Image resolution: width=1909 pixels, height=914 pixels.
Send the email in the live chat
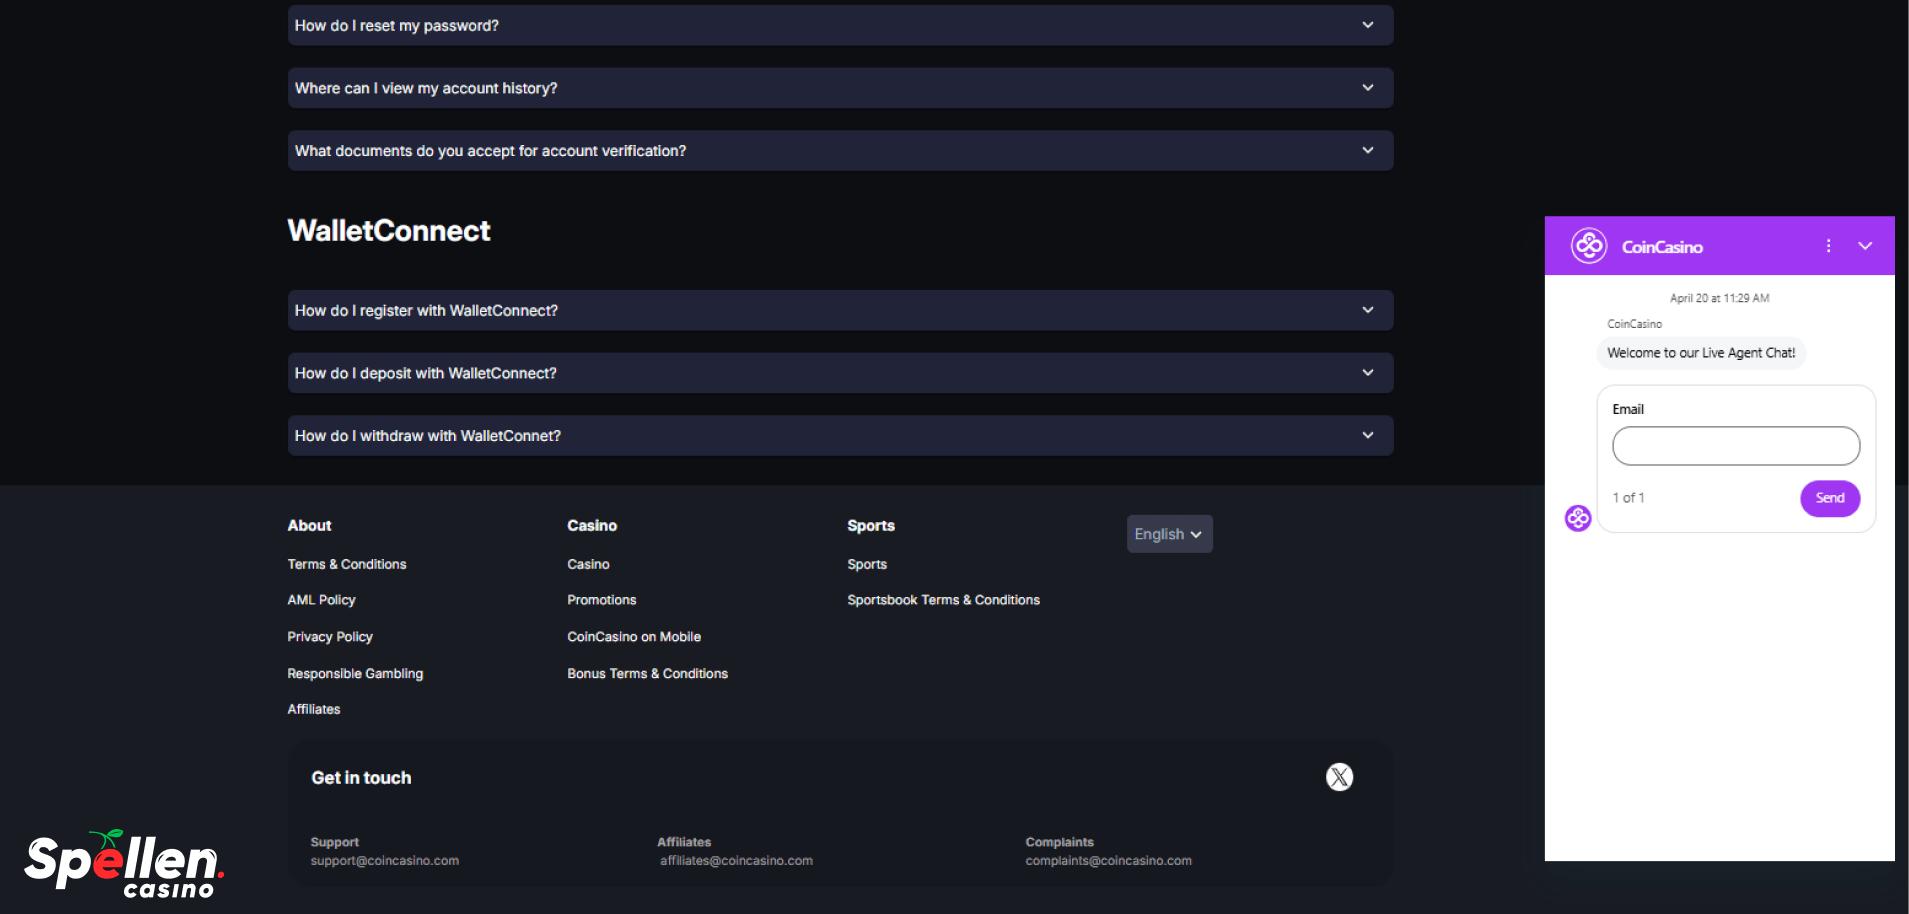pyautogui.click(x=1830, y=498)
